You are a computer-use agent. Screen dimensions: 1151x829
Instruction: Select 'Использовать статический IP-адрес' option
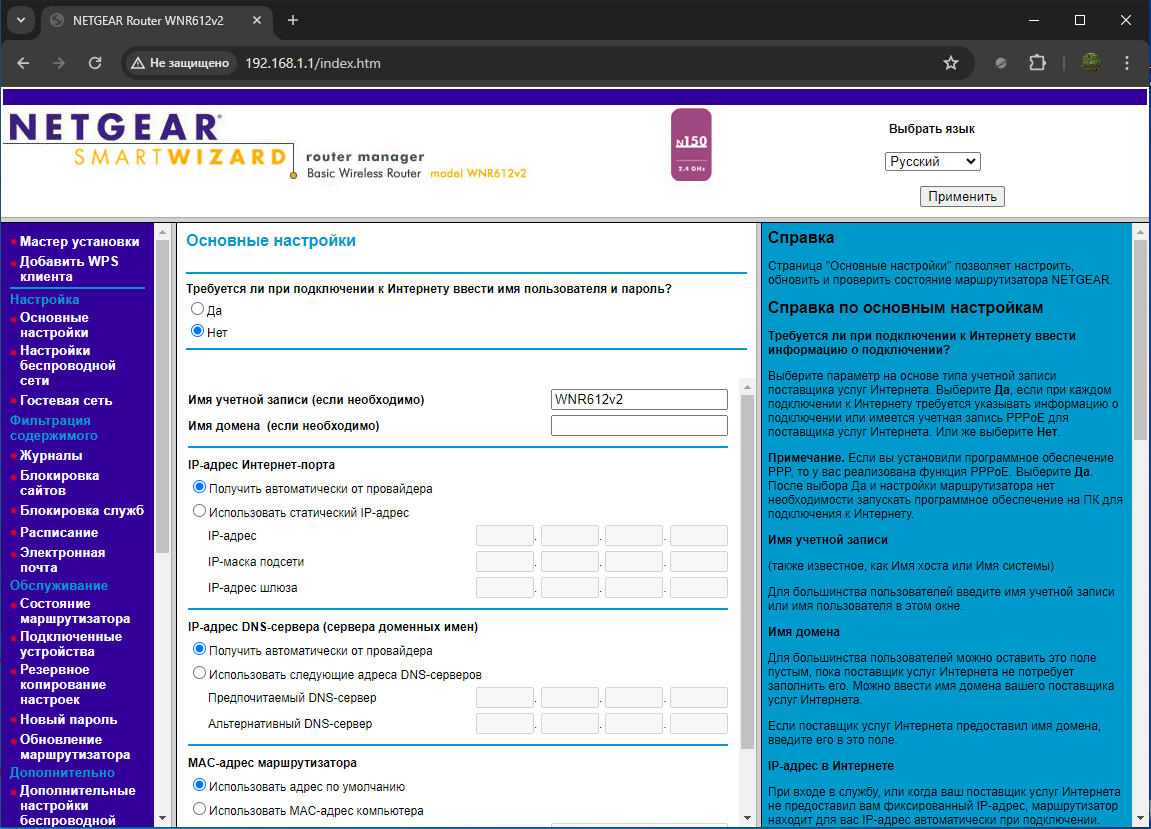pyautogui.click(x=199, y=511)
